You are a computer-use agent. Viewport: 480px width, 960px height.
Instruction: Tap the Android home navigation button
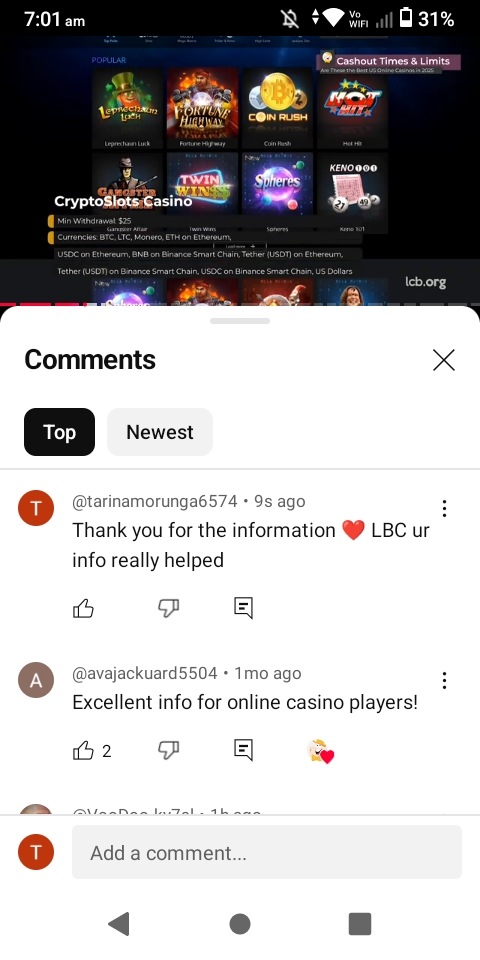click(239, 924)
